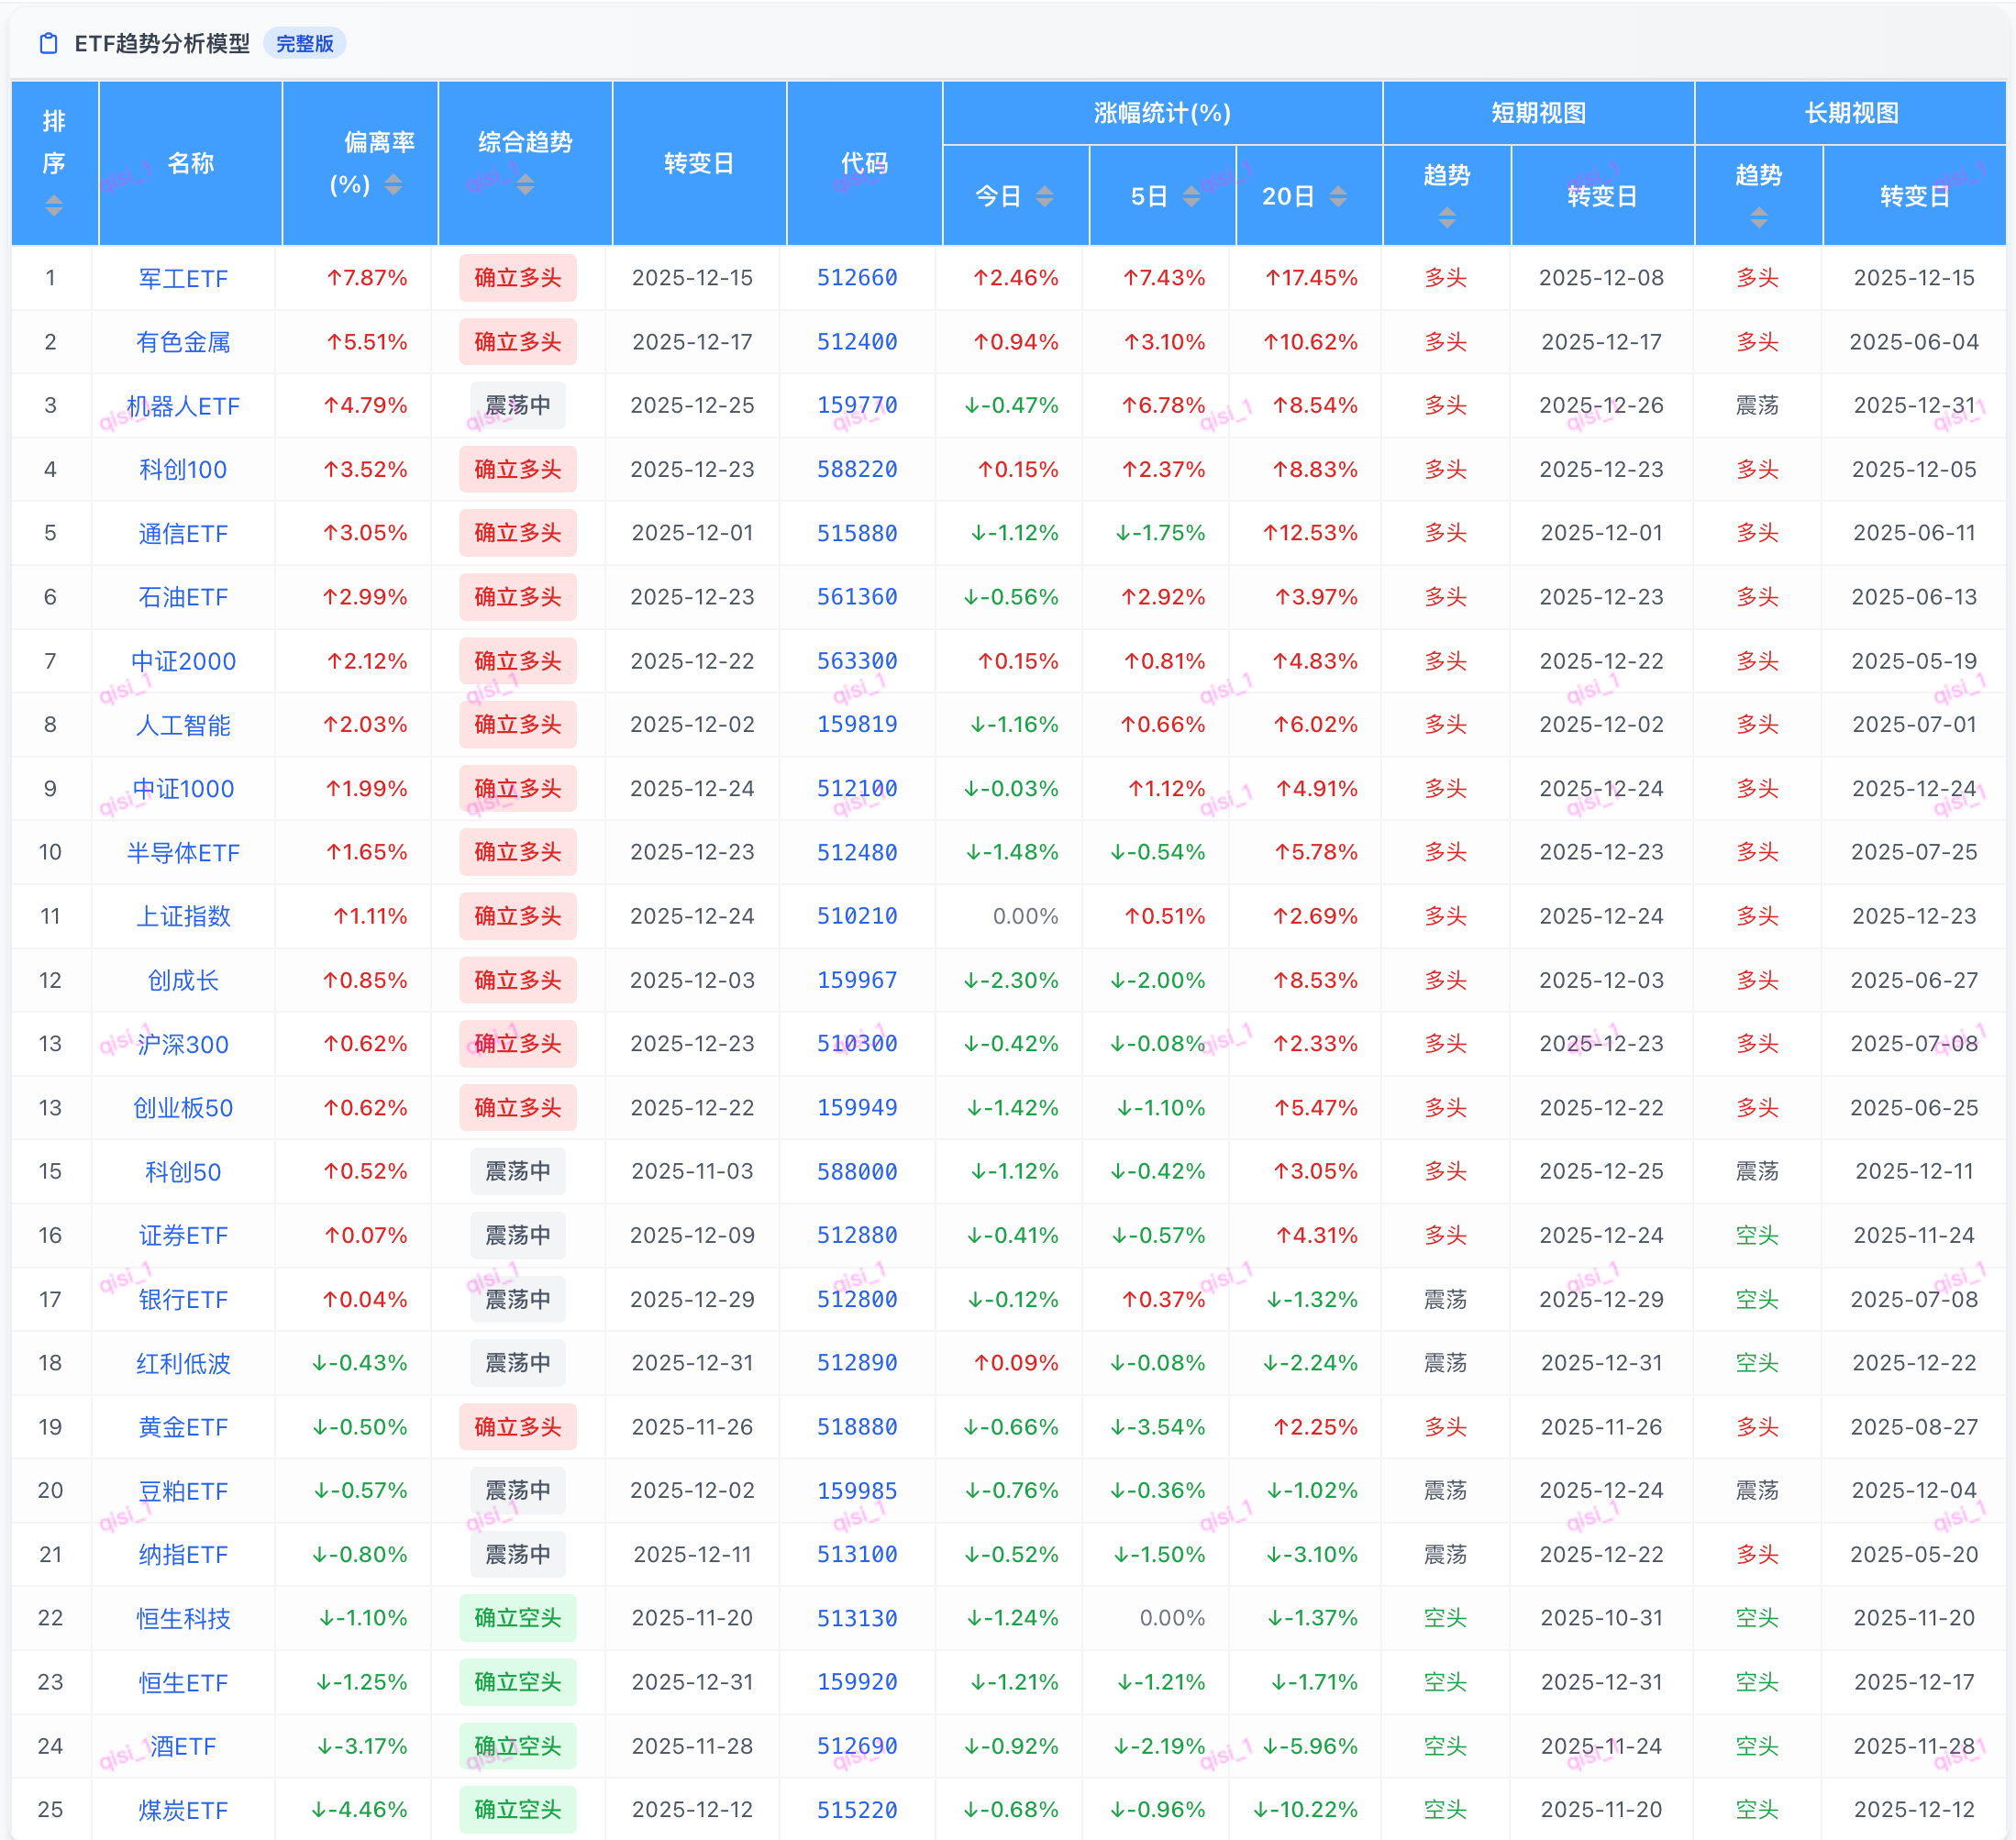The height and width of the screenshot is (1840, 2016).
Task: Click the 完整版 badge
Action: (305, 43)
